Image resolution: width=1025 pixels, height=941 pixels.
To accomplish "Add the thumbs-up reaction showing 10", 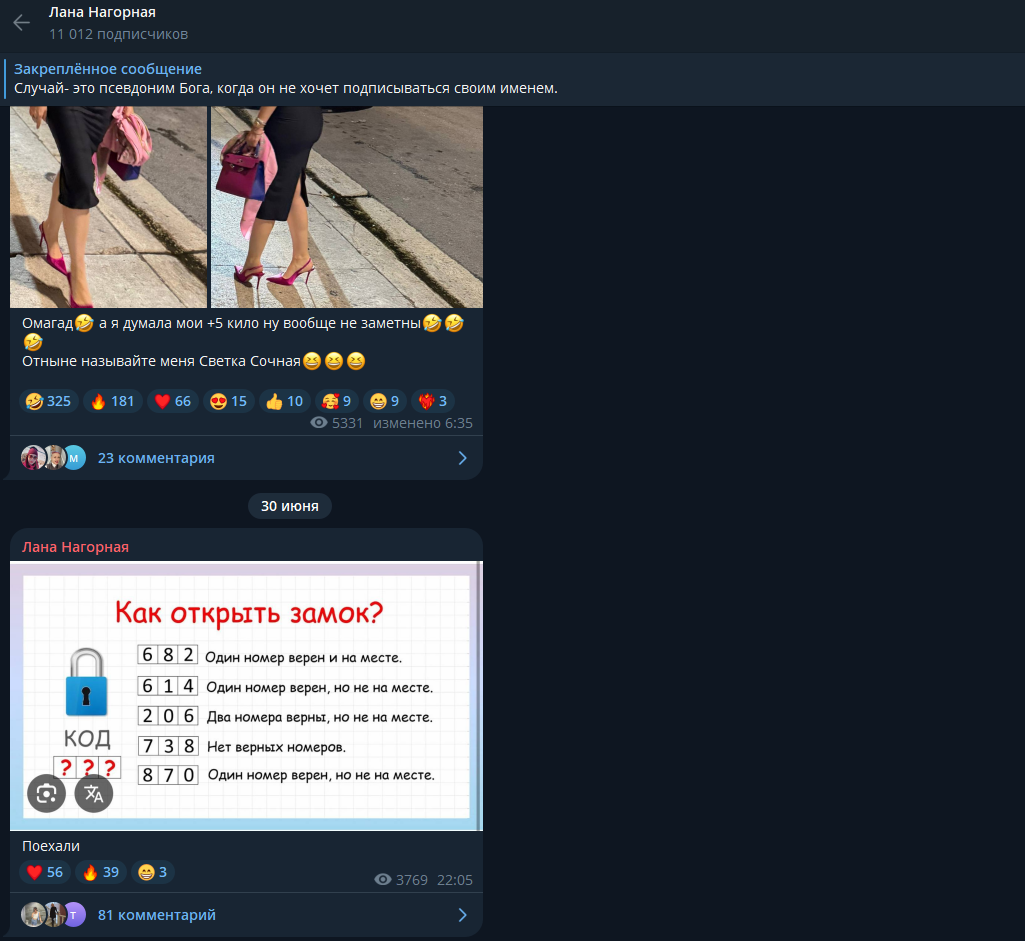I will click(284, 401).
